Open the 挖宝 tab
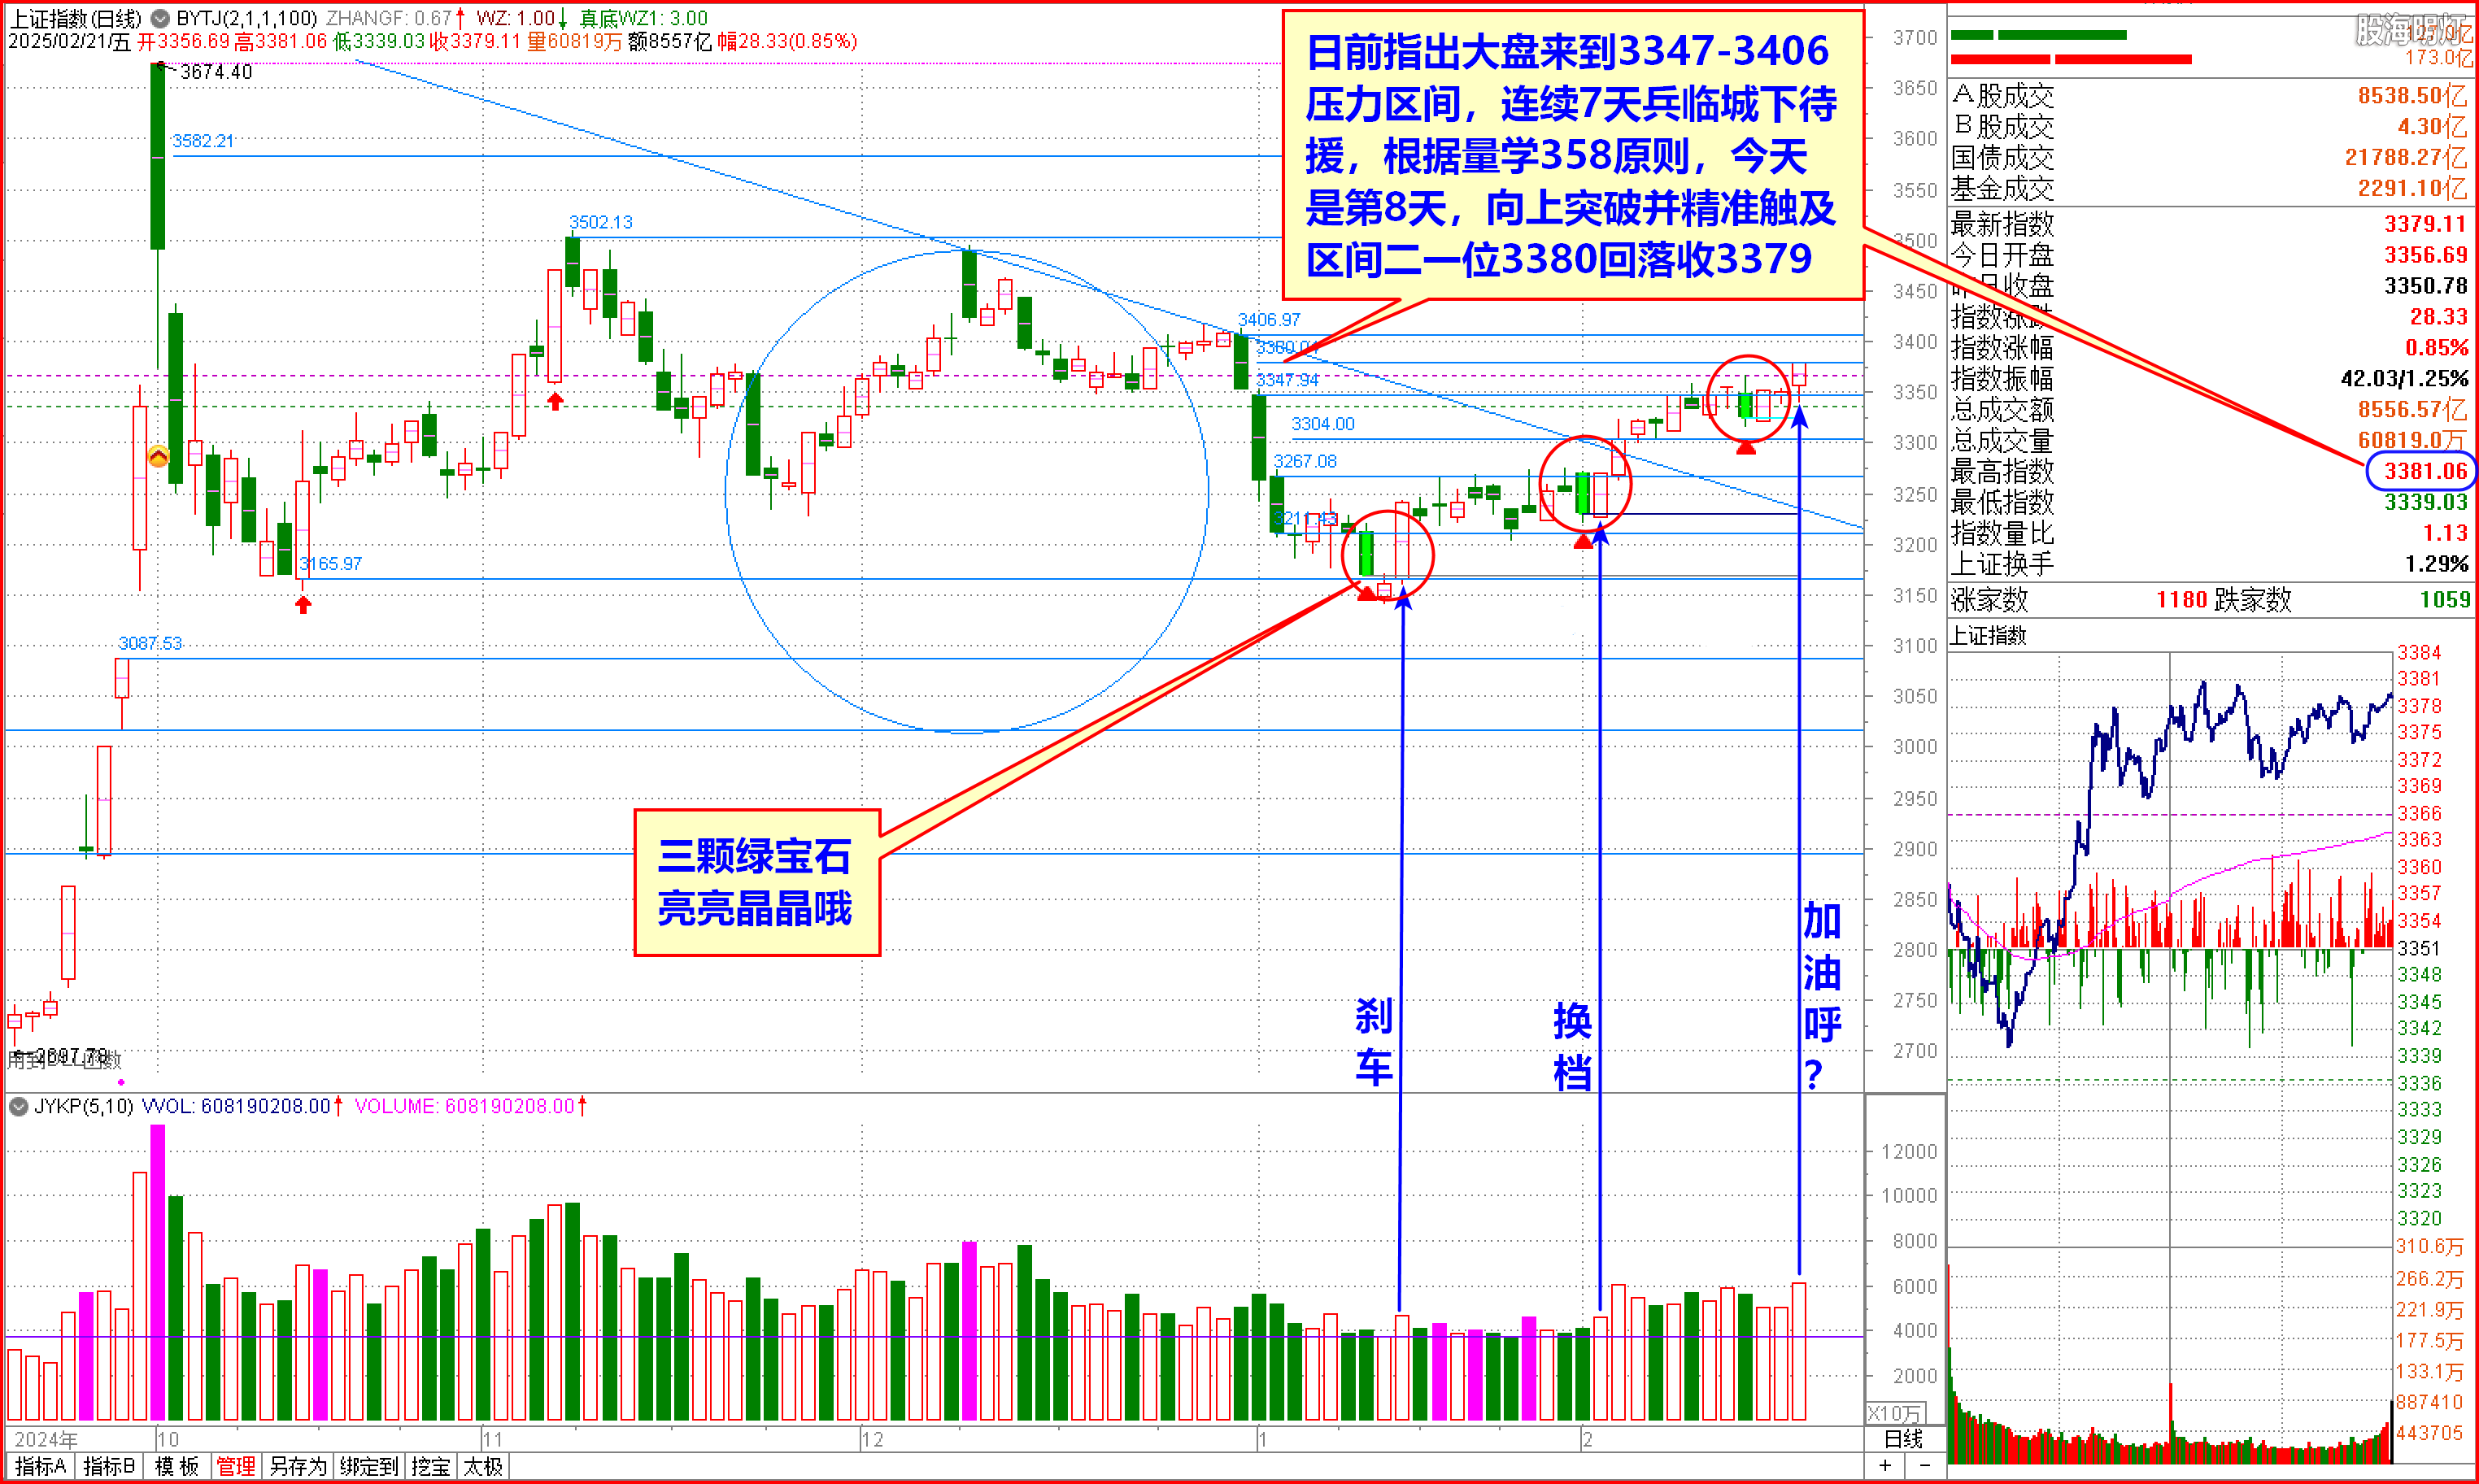2479x1484 pixels. pos(431,1467)
